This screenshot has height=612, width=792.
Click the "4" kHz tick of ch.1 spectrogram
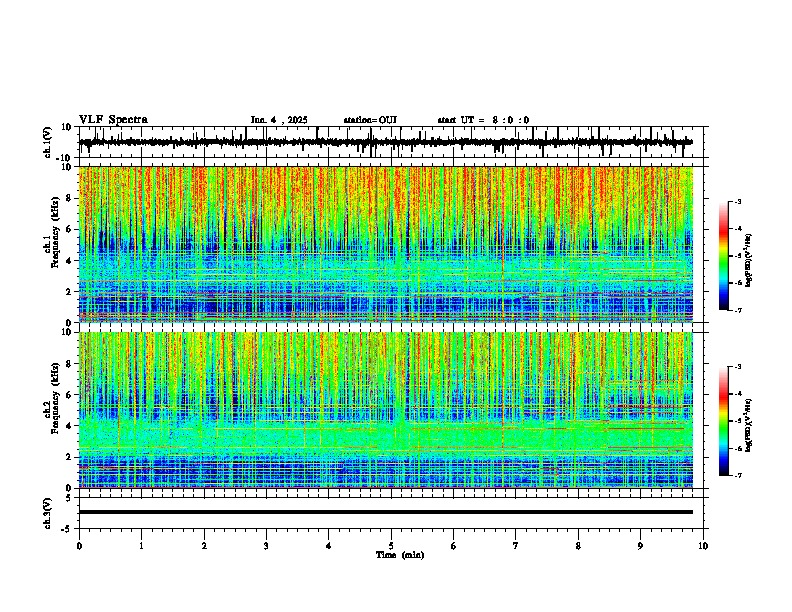69,261
